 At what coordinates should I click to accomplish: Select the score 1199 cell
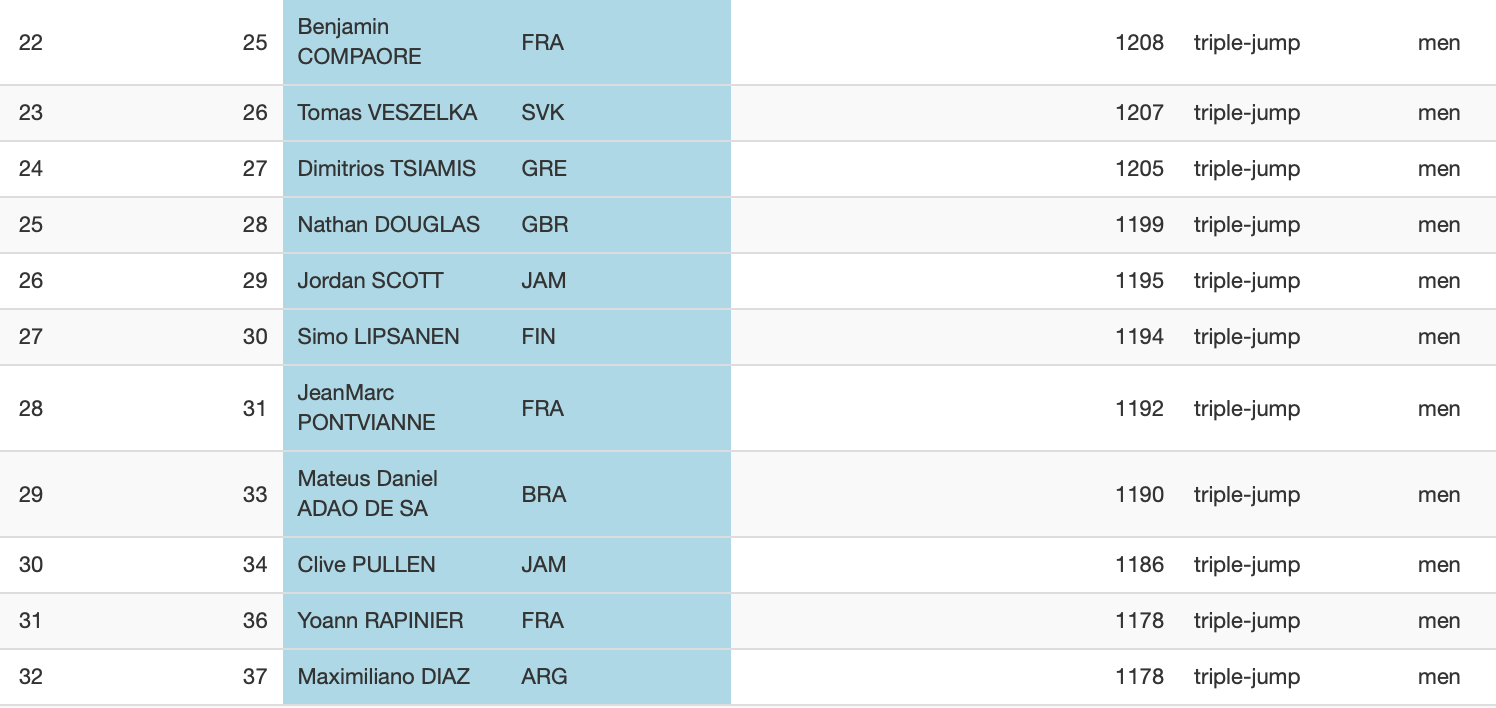tap(1139, 225)
